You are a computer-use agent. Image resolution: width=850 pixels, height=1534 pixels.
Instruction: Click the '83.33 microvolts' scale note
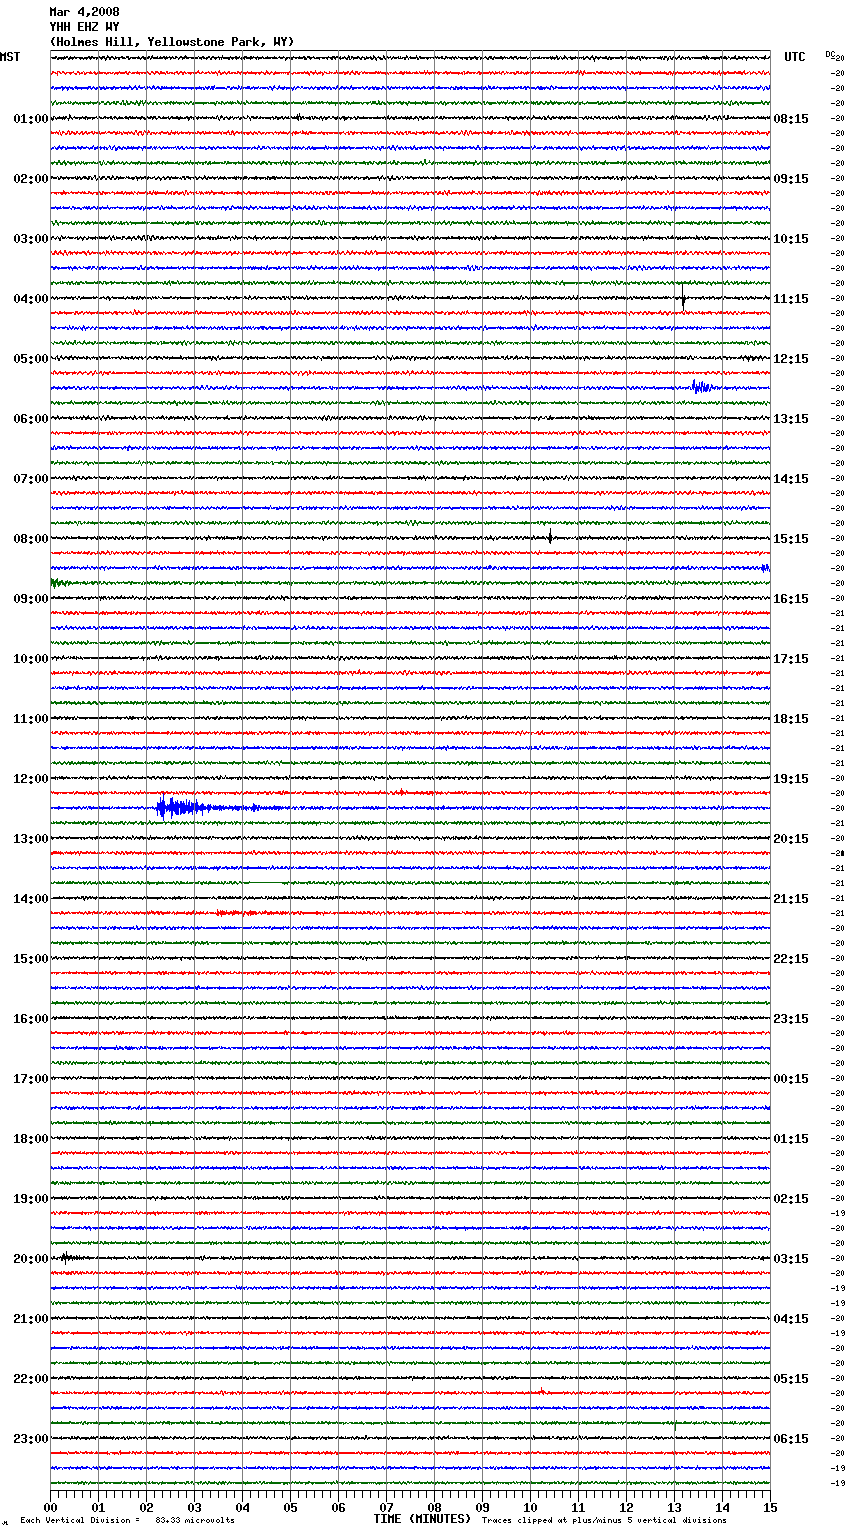click(195, 1520)
